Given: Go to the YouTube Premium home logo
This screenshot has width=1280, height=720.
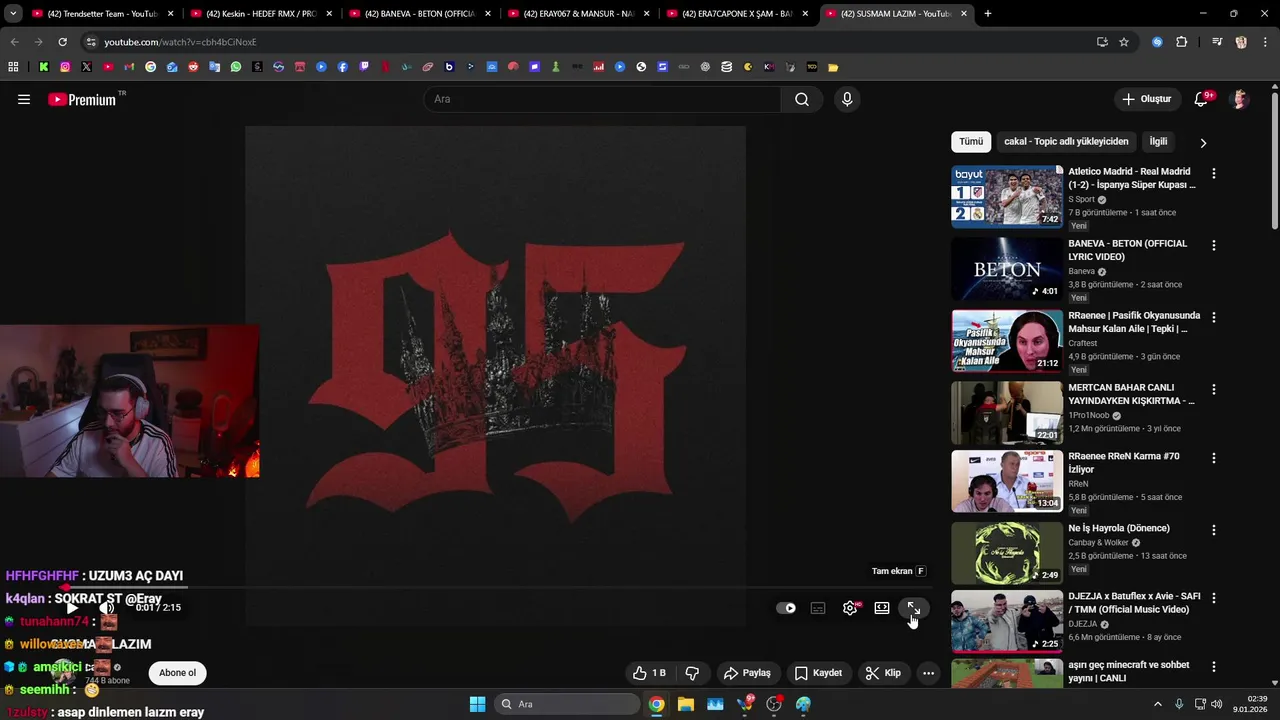Looking at the screenshot, I should 82,99.
